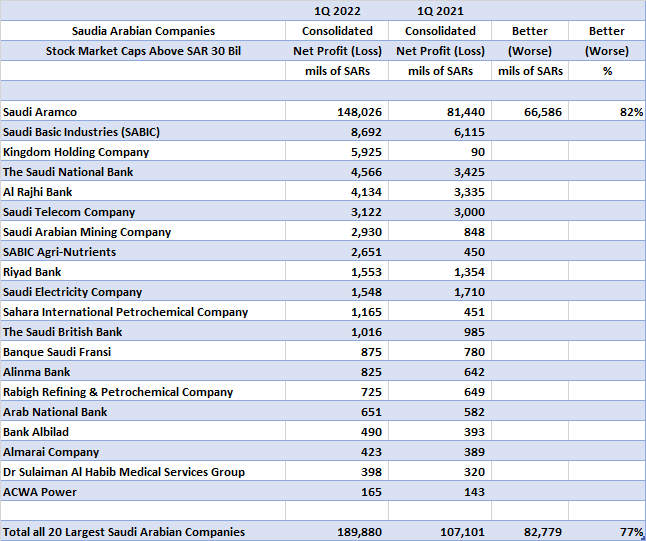Select Banque Saudi Fransi value 875

click(x=337, y=351)
